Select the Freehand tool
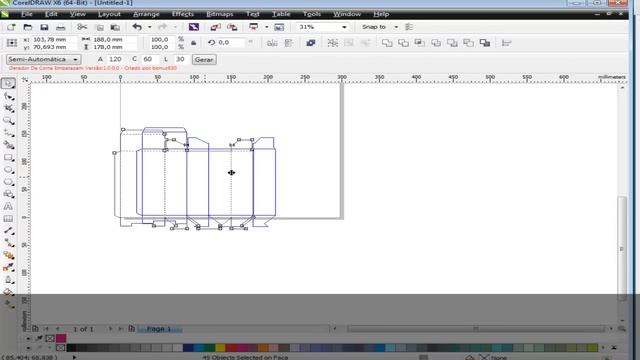This screenshot has height=360, width=640. click(8, 133)
